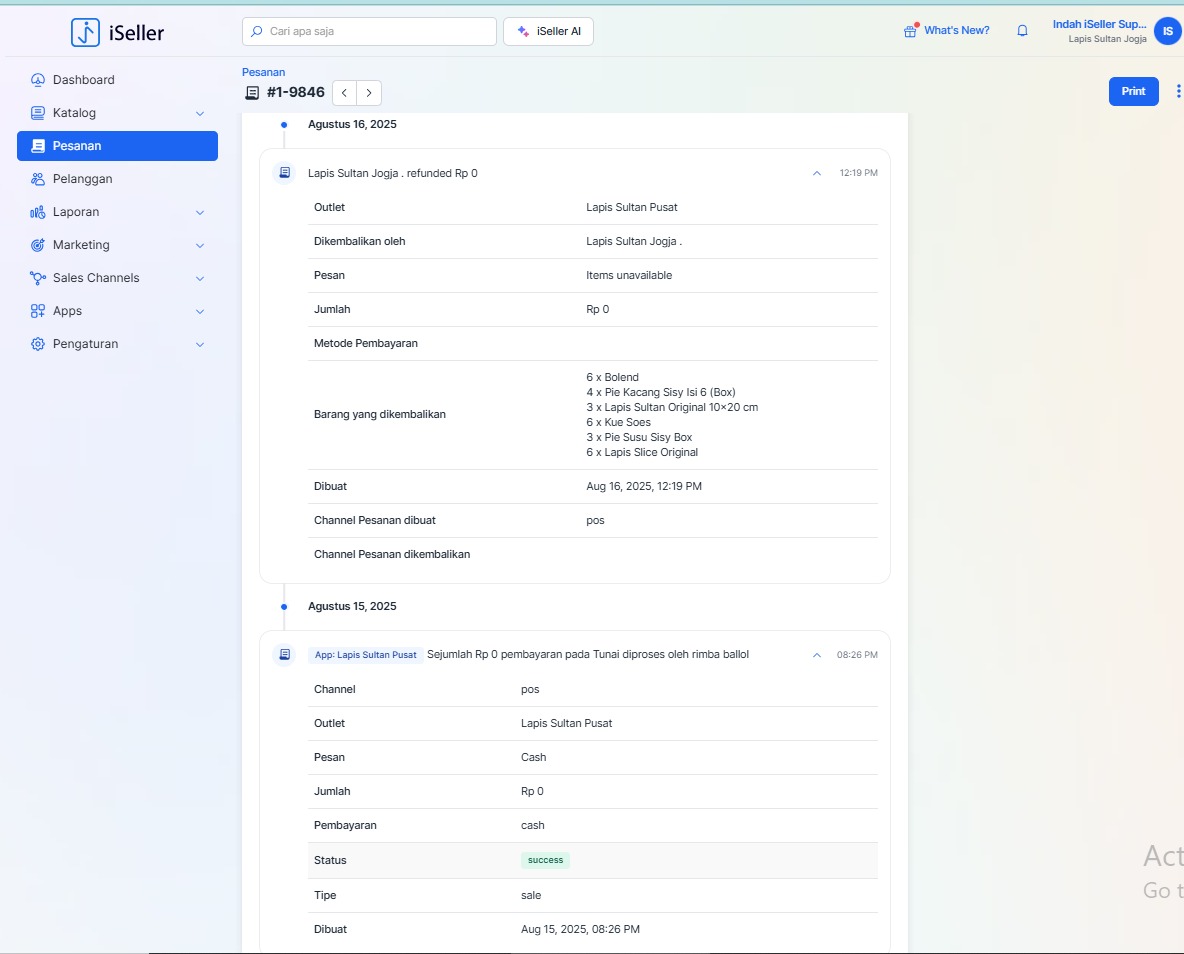Open the Dashboard menu item

[x=117, y=80]
